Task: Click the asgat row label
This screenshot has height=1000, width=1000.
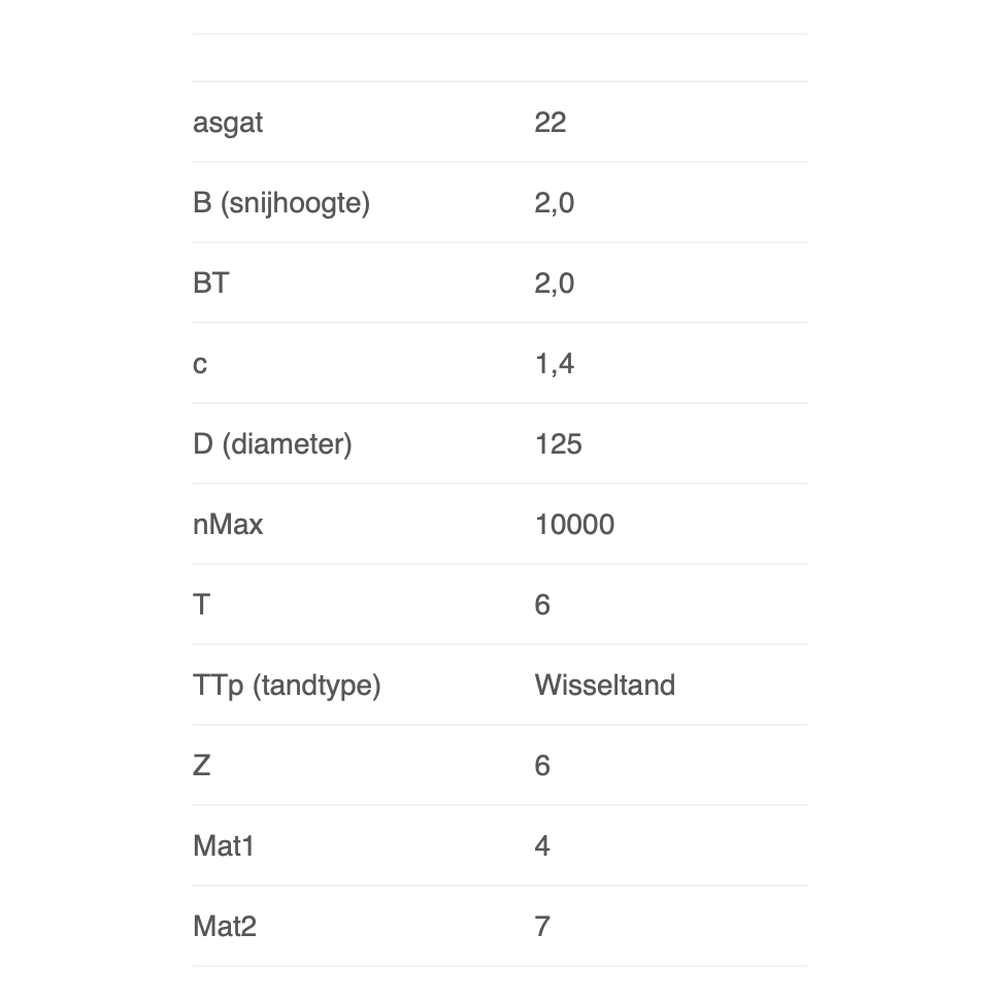Action: [x=228, y=123]
